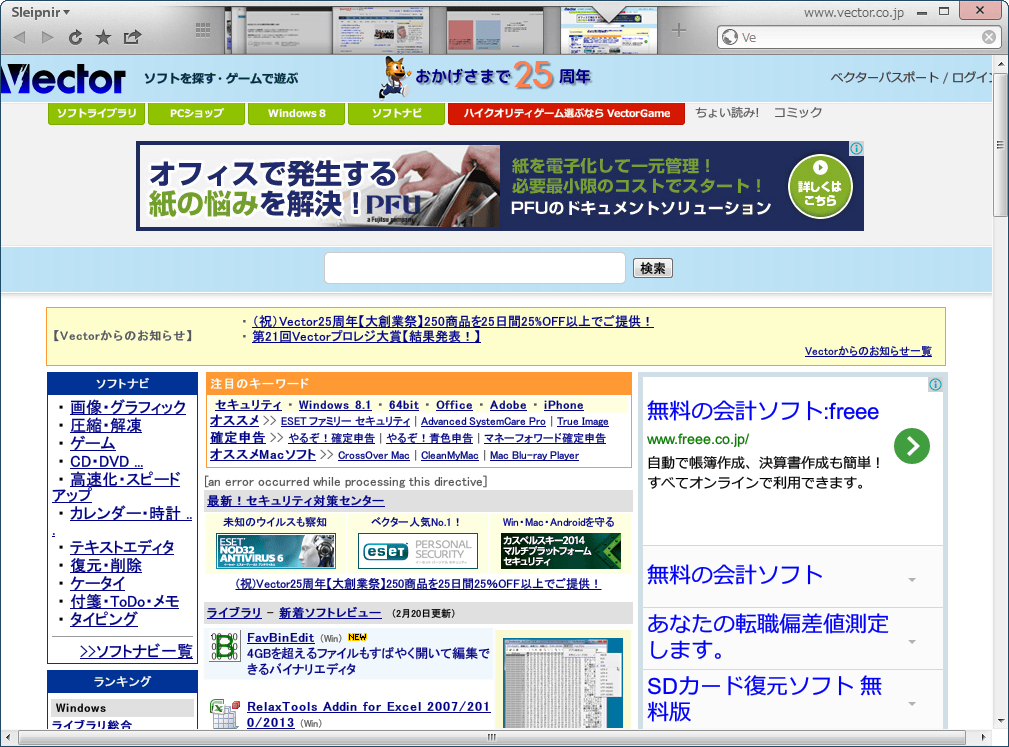Click the RelaxTools Excel addin icon

click(x=225, y=714)
